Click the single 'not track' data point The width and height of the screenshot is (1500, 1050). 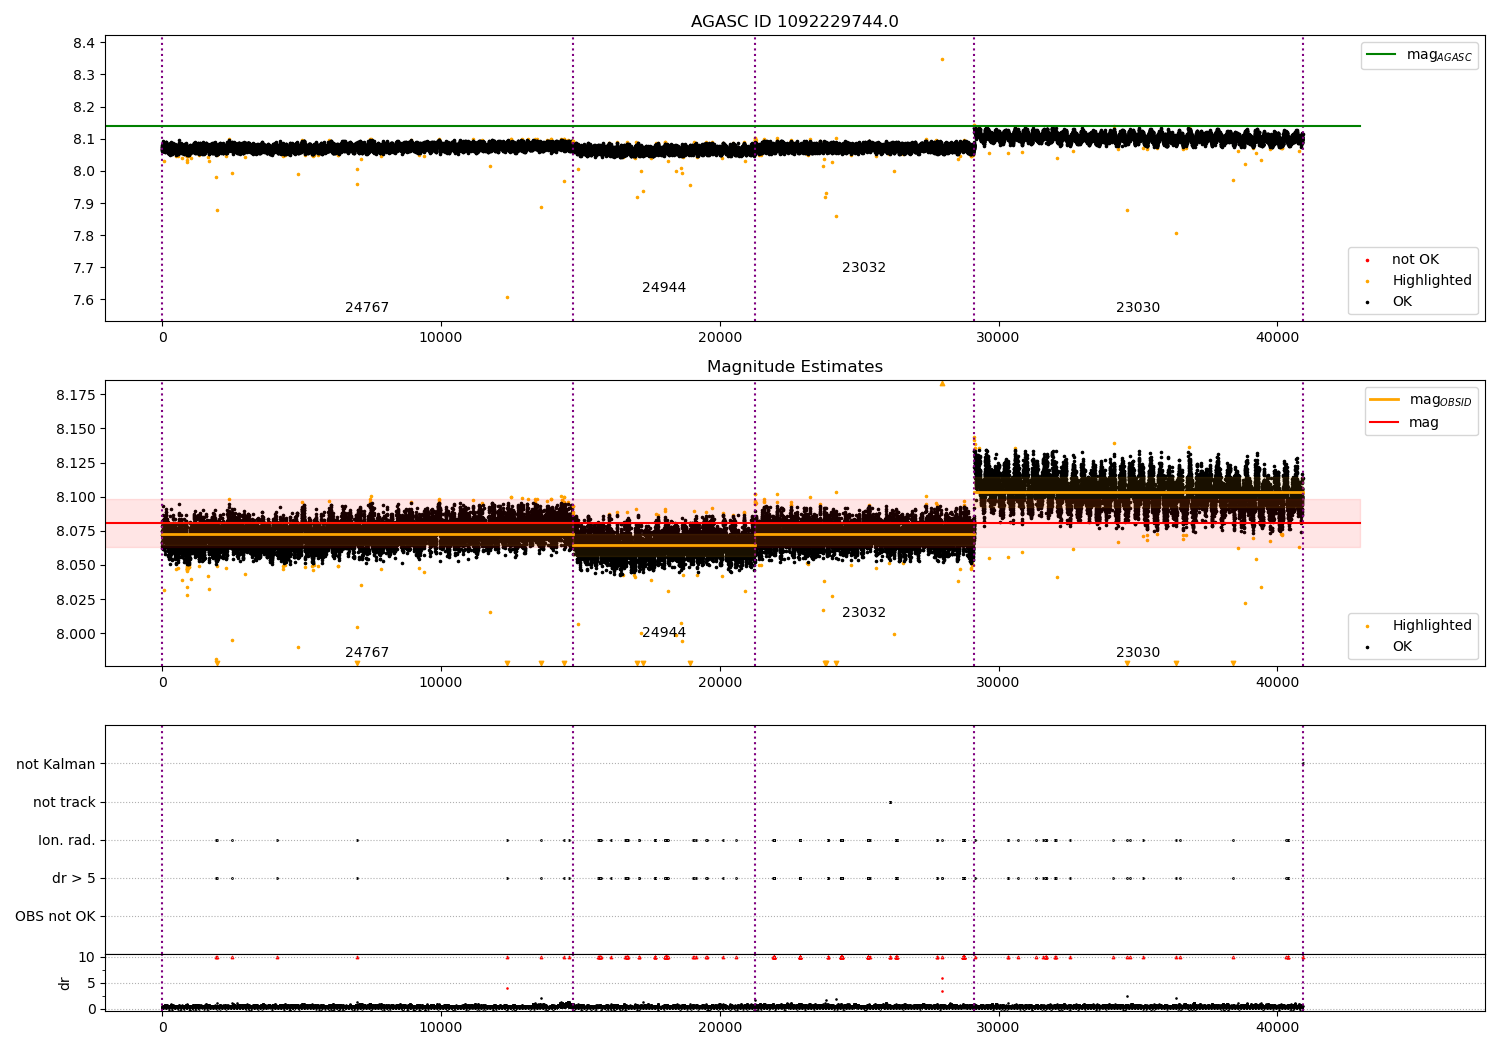[890, 802]
